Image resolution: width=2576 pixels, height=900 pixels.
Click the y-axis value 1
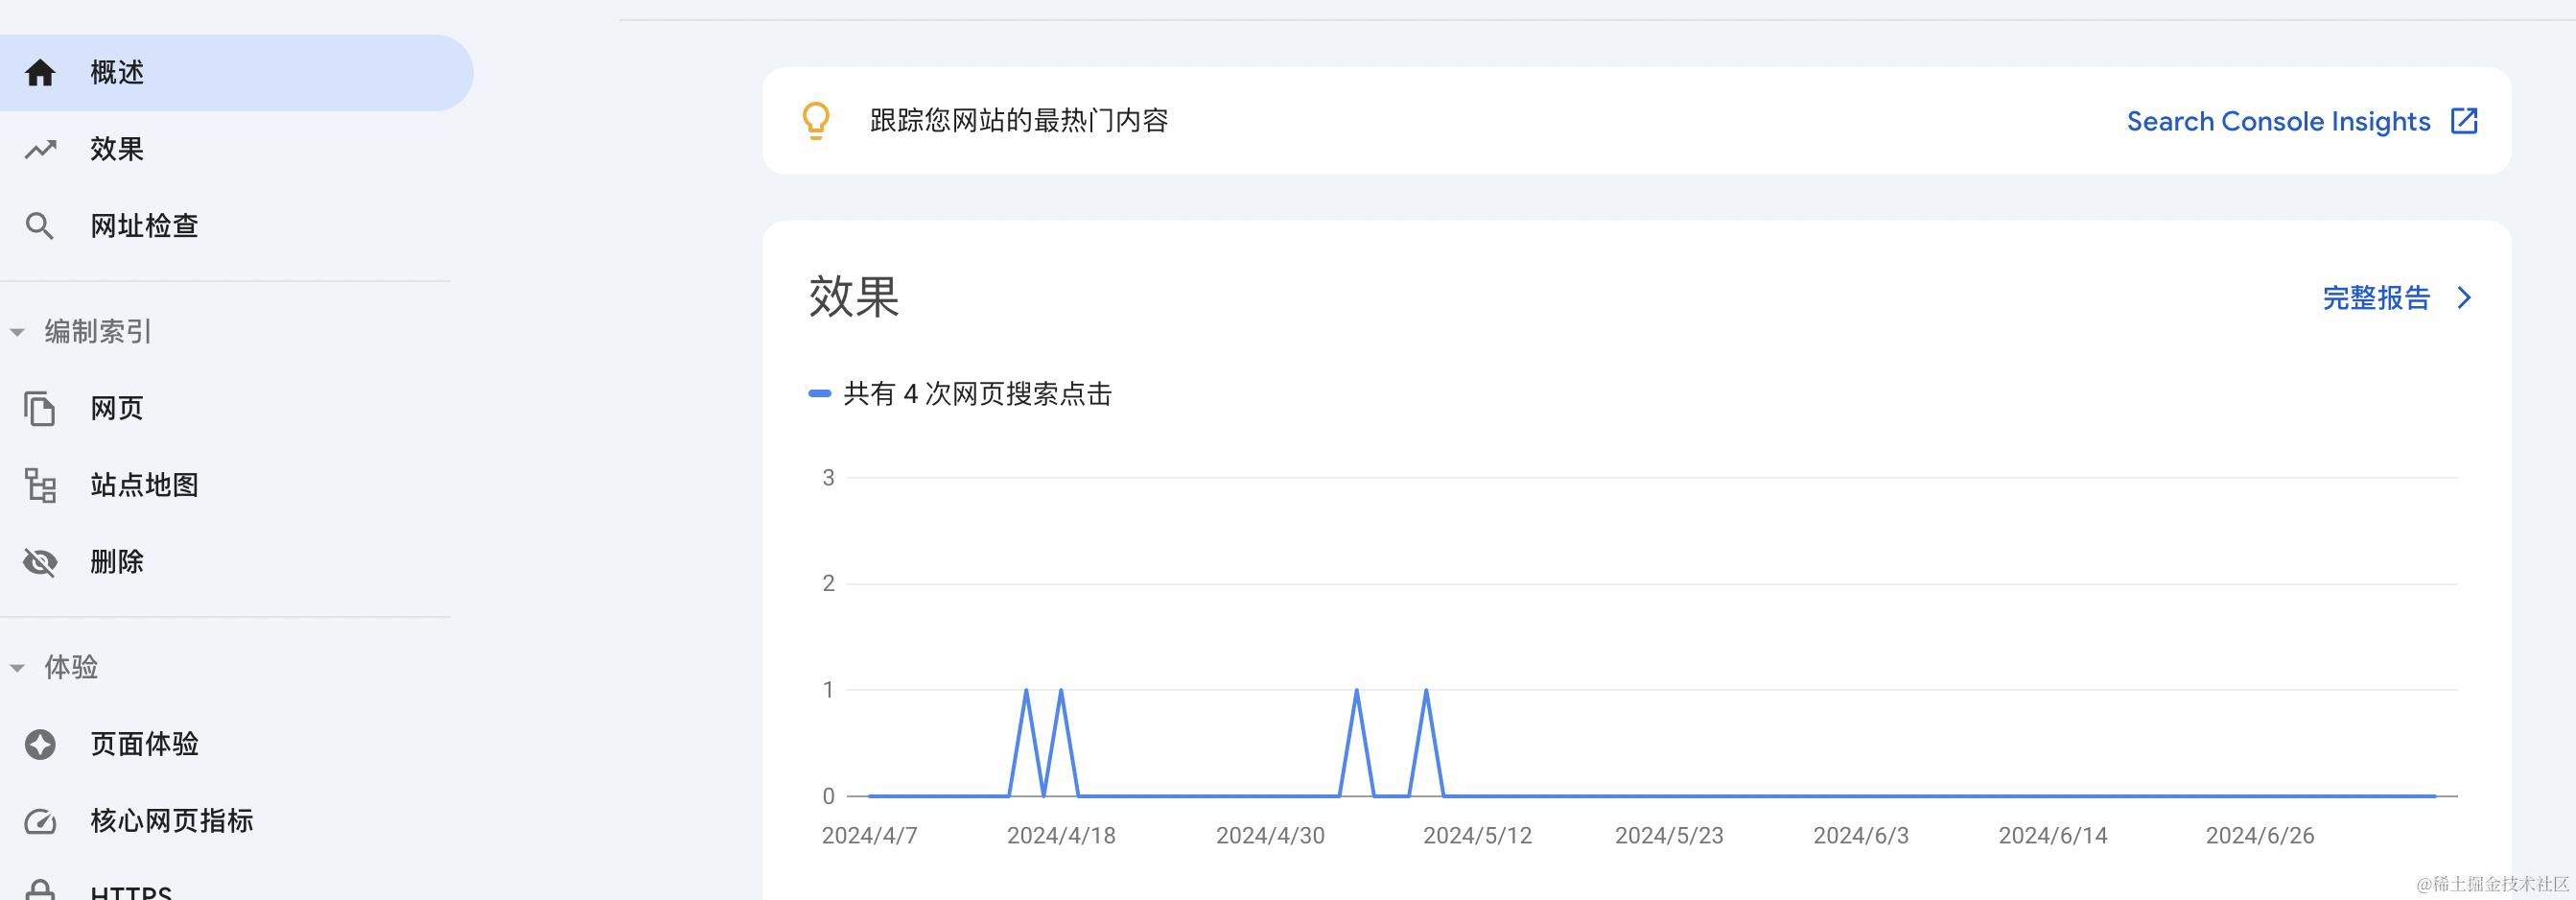coord(829,690)
